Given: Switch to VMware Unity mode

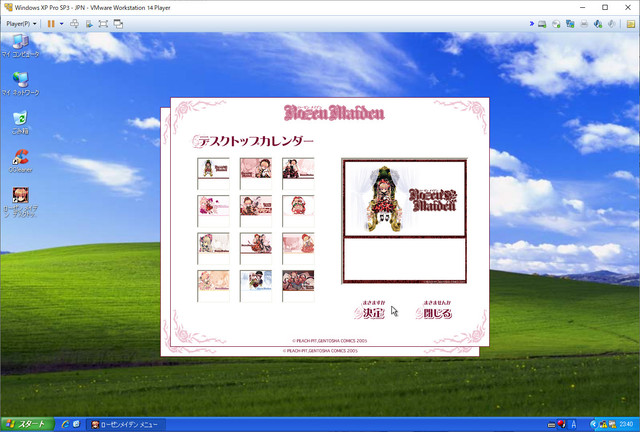Looking at the screenshot, I should point(118,24).
